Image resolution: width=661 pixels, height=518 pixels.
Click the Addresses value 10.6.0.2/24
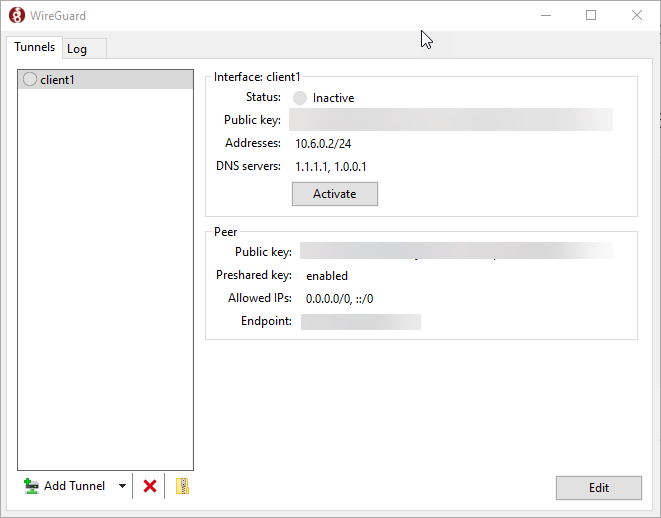[323, 144]
